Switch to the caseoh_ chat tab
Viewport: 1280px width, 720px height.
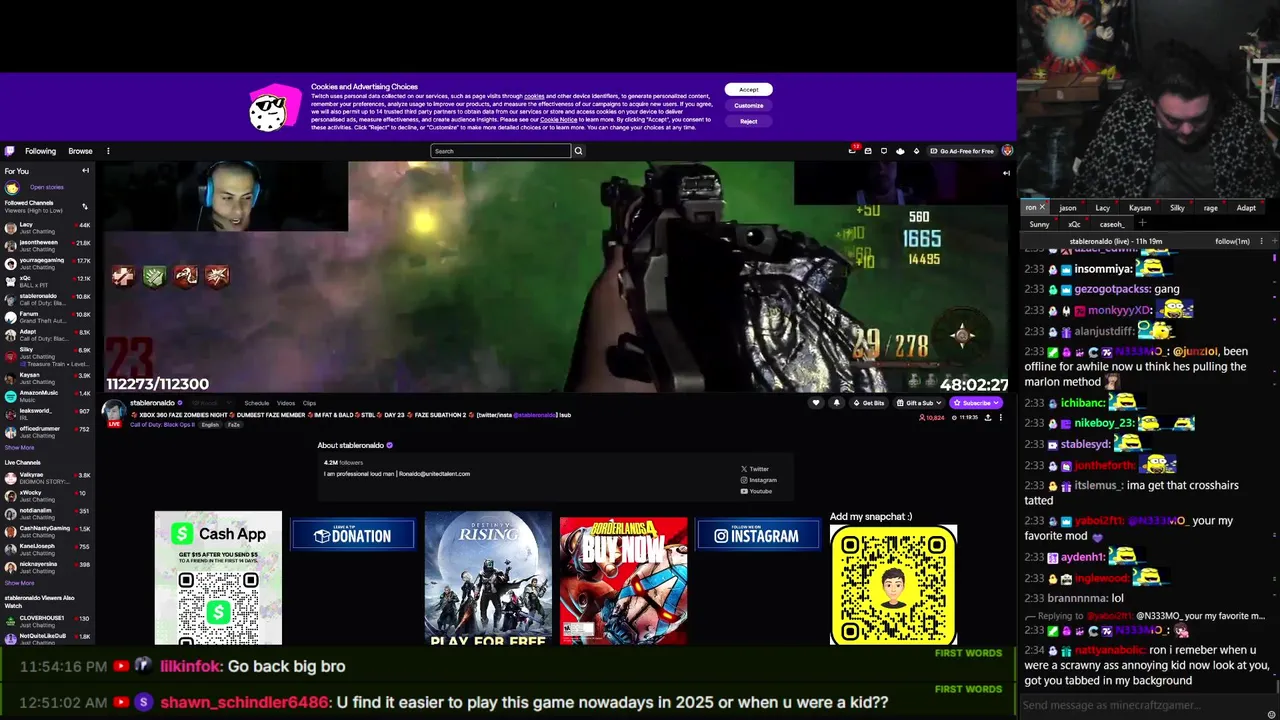1112,224
